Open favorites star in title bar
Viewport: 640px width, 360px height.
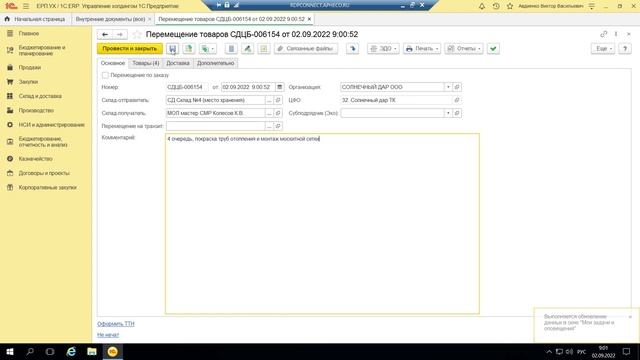510,6
